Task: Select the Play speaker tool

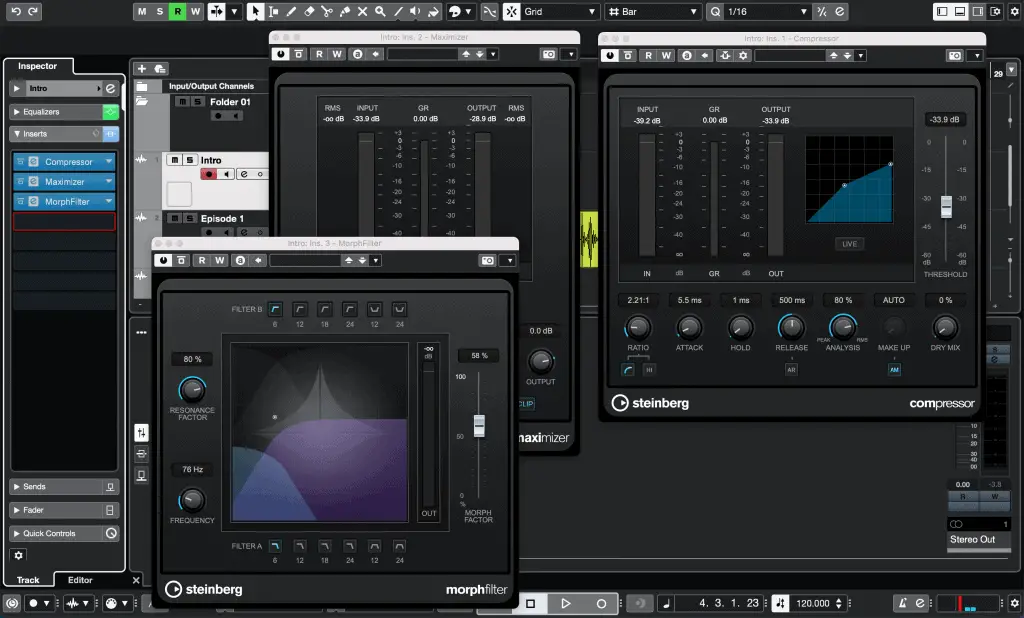Action: 415,11
